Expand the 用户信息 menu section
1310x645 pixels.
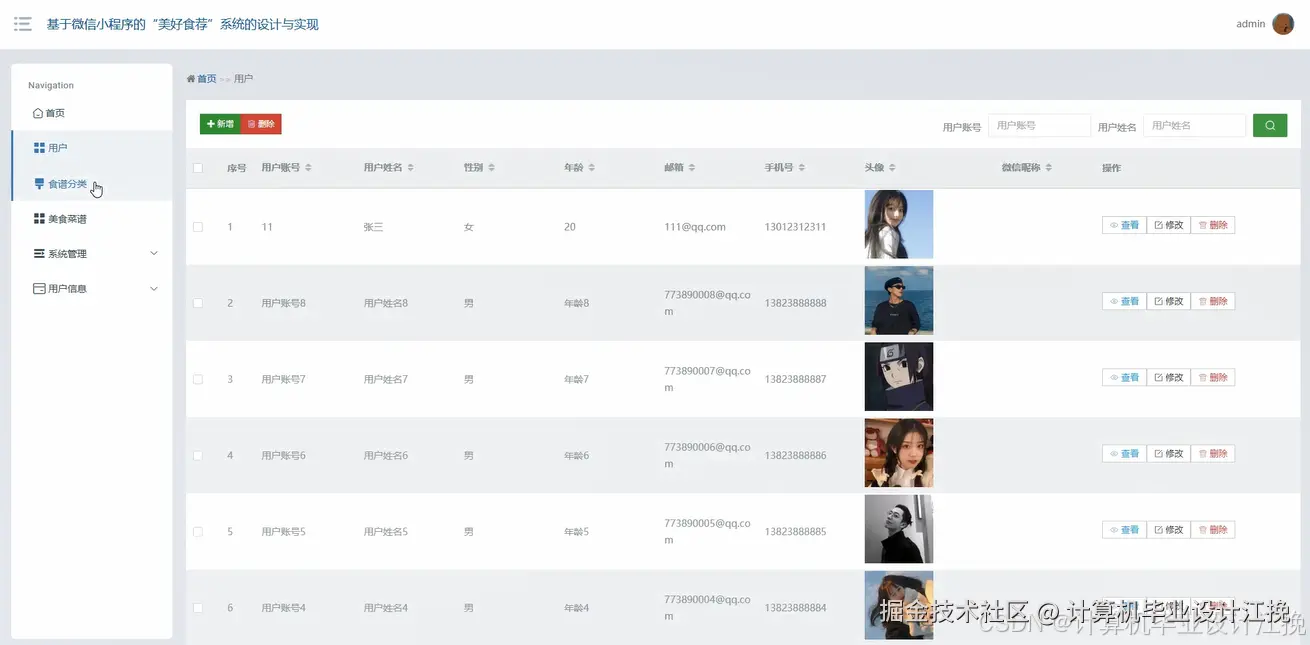154,289
